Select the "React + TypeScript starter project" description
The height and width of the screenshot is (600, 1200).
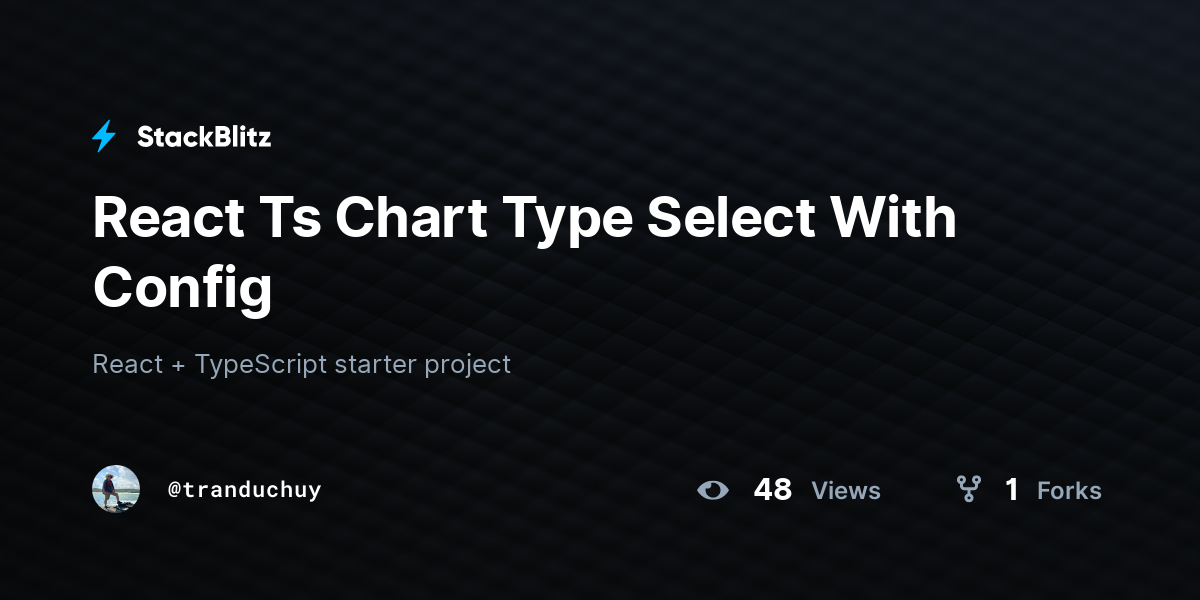click(x=301, y=364)
